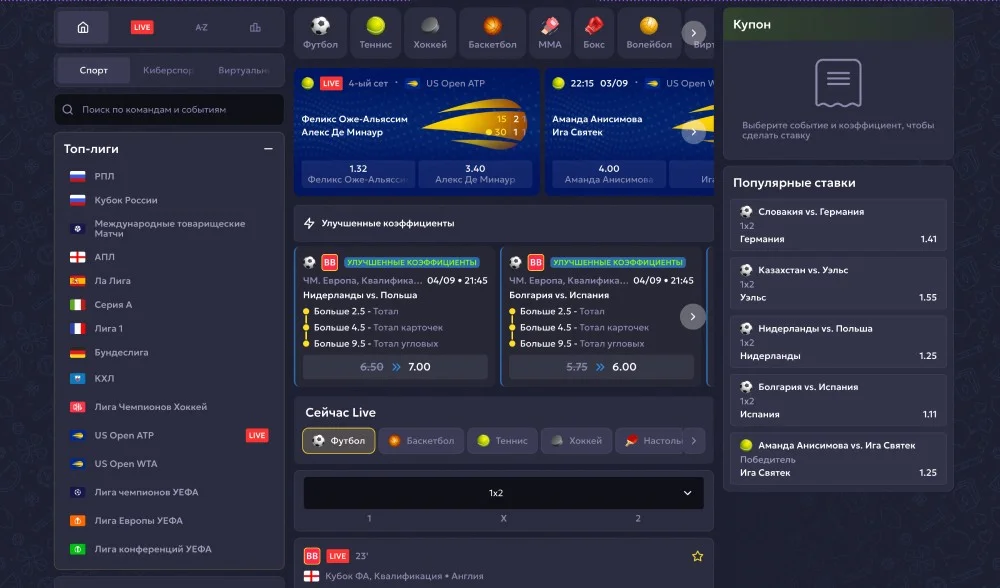1000x588 pixels.
Task: Click the 7.00 improved odds button
Action: (x=395, y=367)
